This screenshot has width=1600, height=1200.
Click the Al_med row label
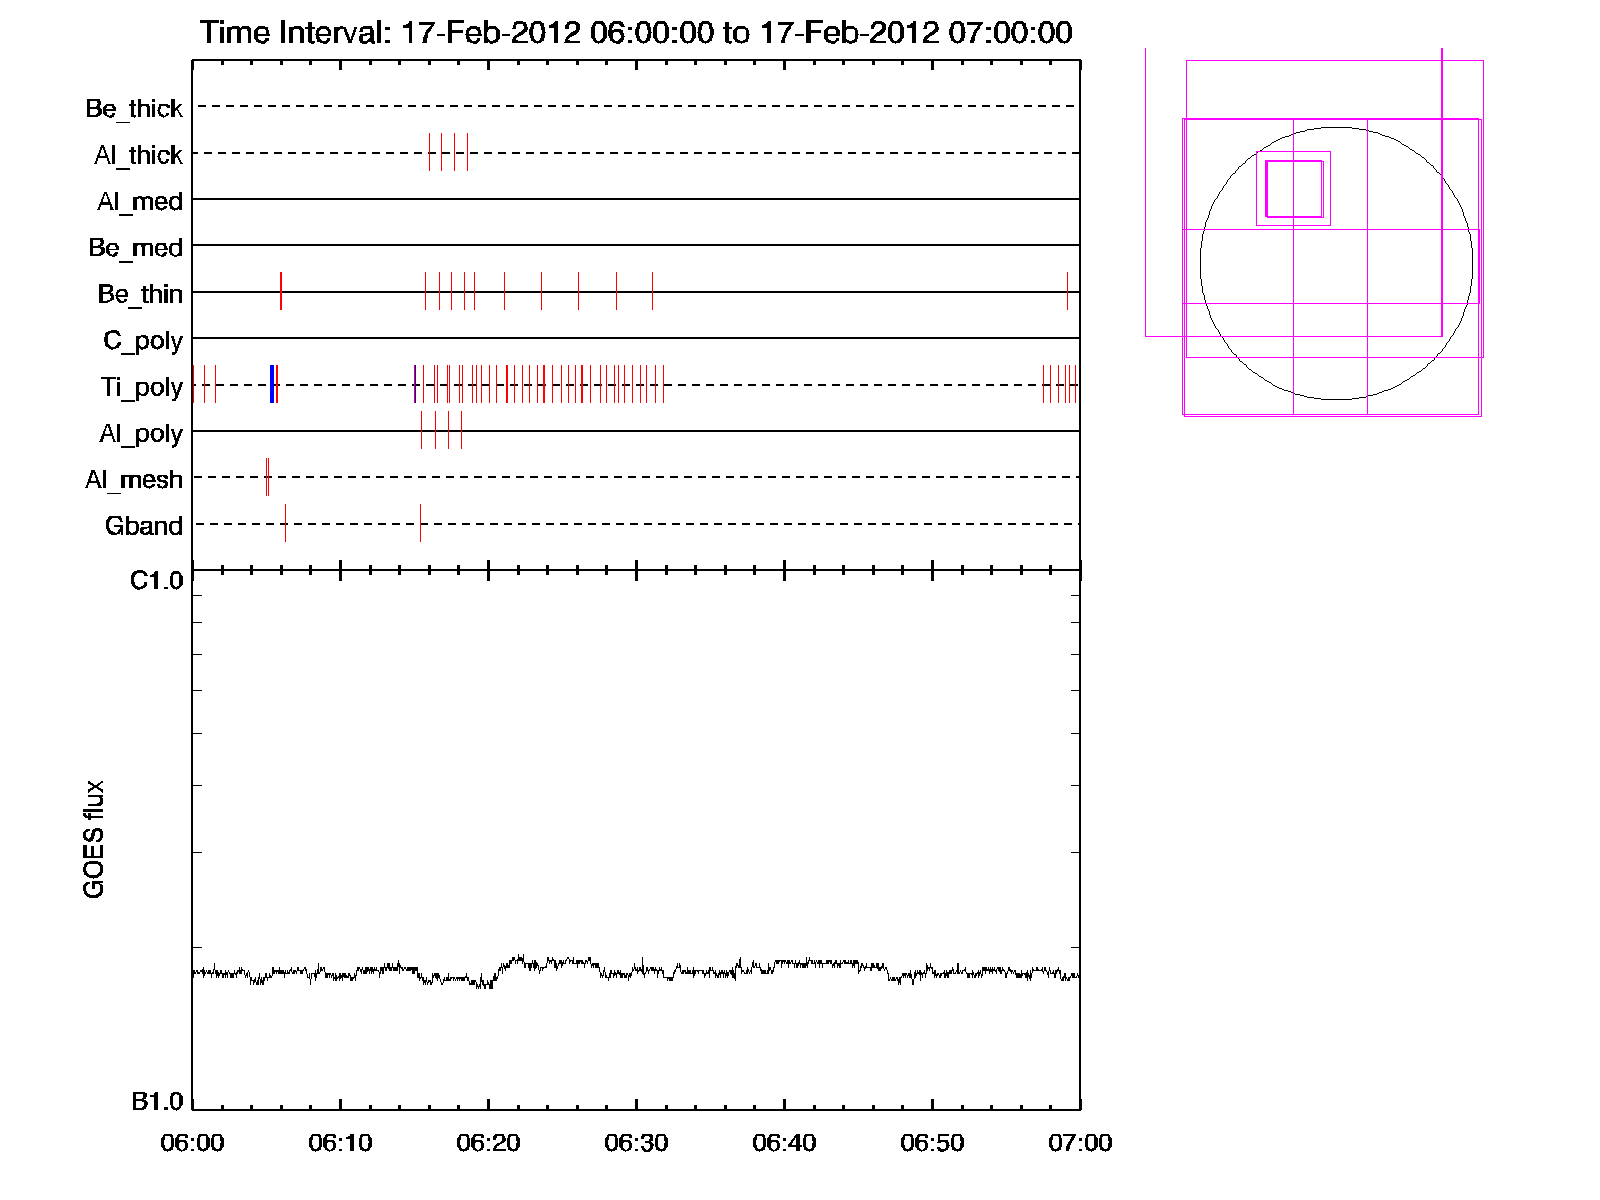pos(140,202)
